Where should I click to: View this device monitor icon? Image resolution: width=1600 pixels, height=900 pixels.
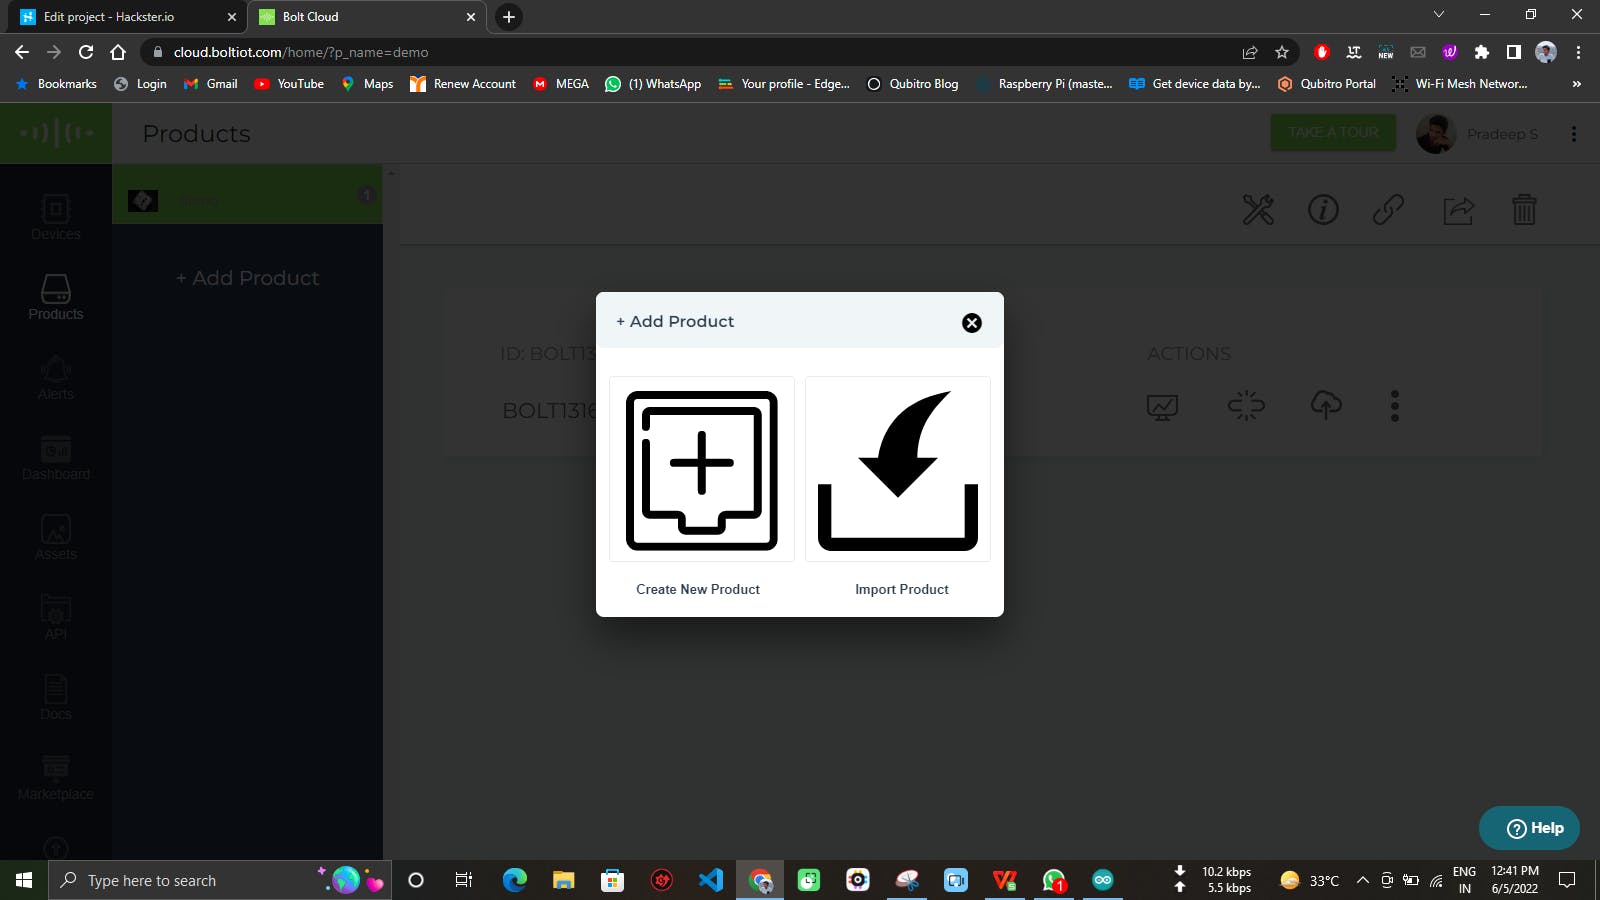pyautogui.click(x=1162, y=406)
